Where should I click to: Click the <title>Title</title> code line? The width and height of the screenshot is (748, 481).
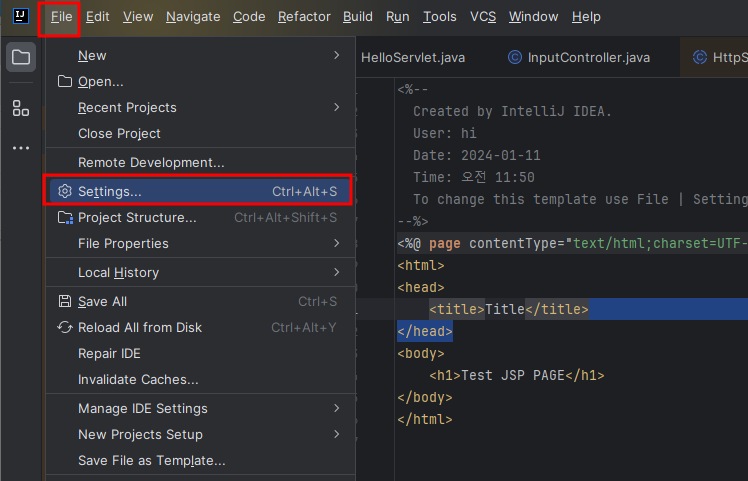coord(509,309)
